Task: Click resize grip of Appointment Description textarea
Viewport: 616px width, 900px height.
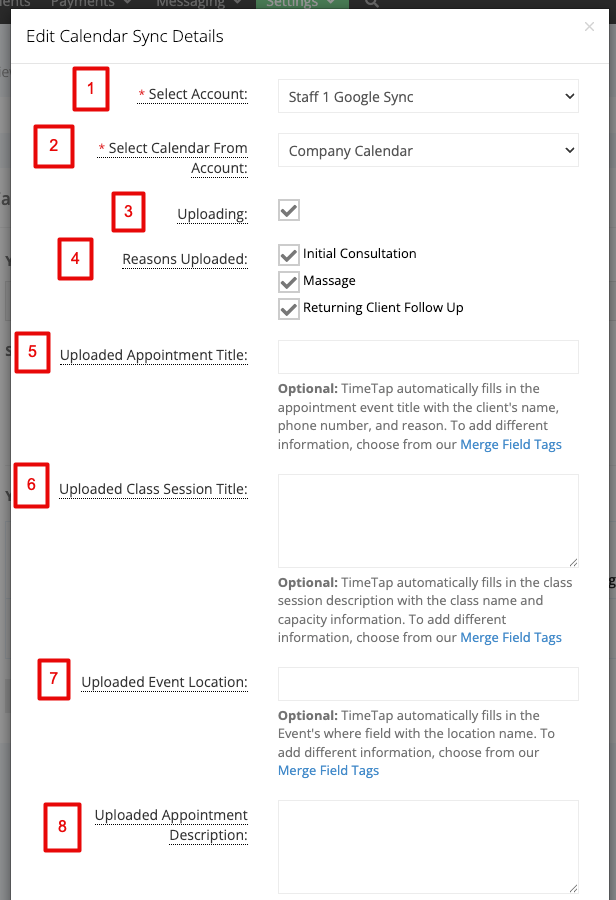Action: point(573,888)
